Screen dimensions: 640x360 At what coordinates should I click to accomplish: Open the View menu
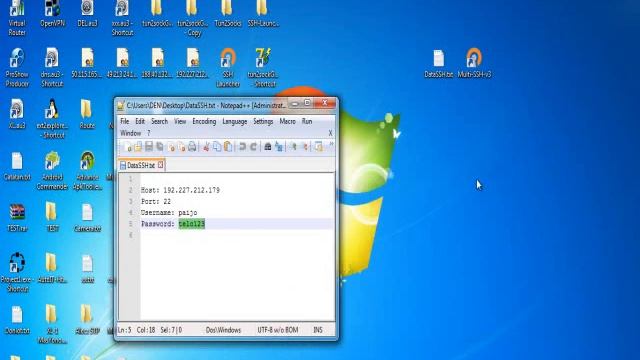[x=180, y=121]
